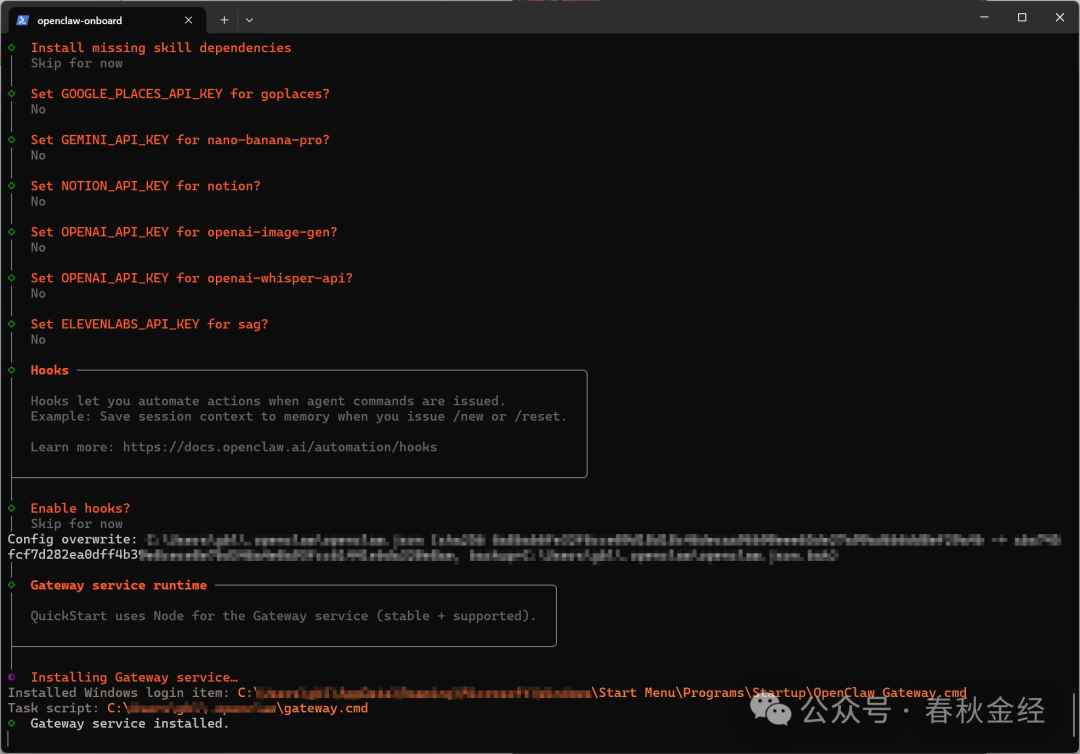The width and height of the screenshot is (1080, 754).
Task: Click the gateway.cmd task script path
Action: coord(324,708)
